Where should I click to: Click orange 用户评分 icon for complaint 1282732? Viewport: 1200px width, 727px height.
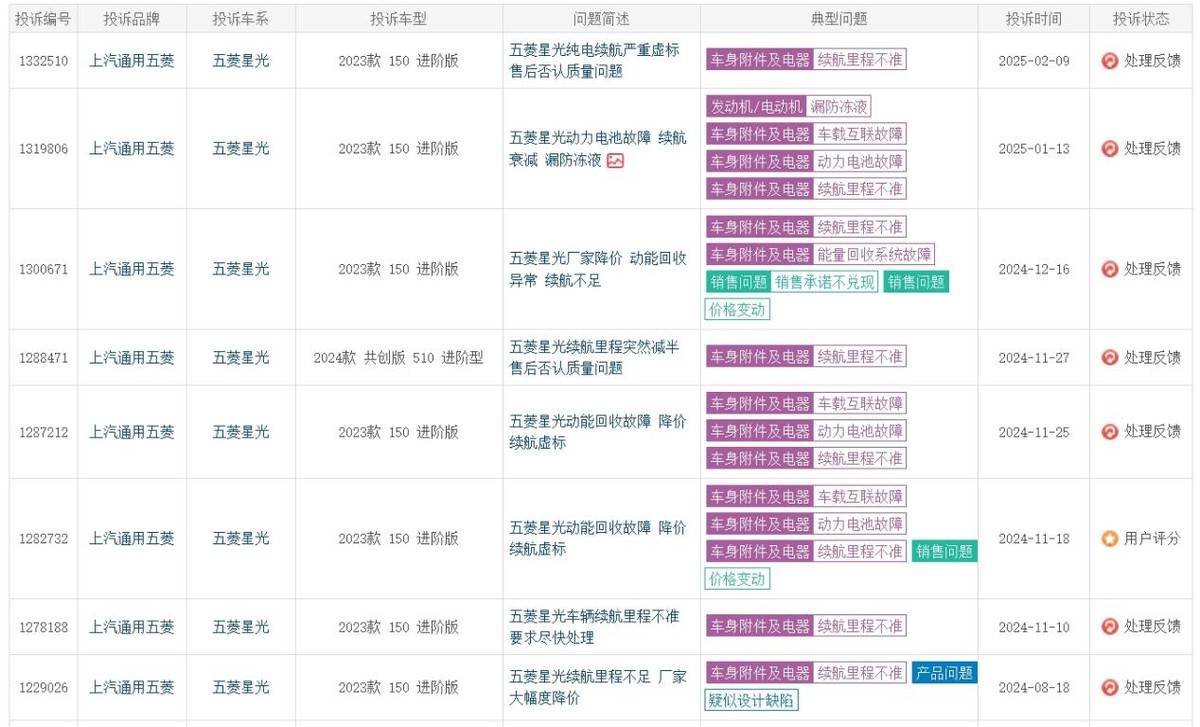click(x=1109, y=538)
